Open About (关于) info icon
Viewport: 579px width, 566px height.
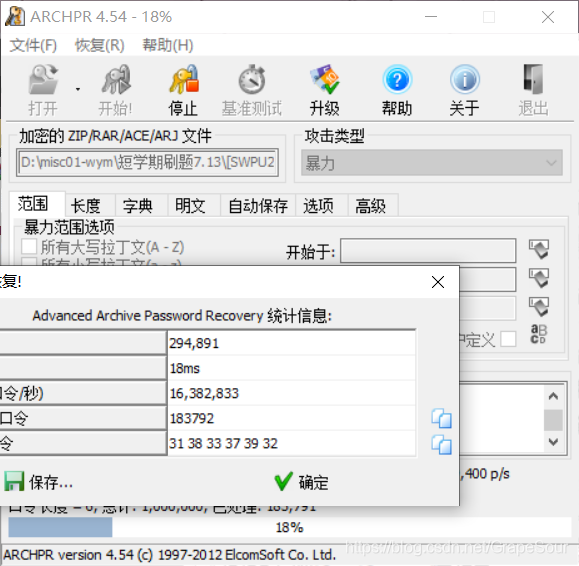point(465,79)
